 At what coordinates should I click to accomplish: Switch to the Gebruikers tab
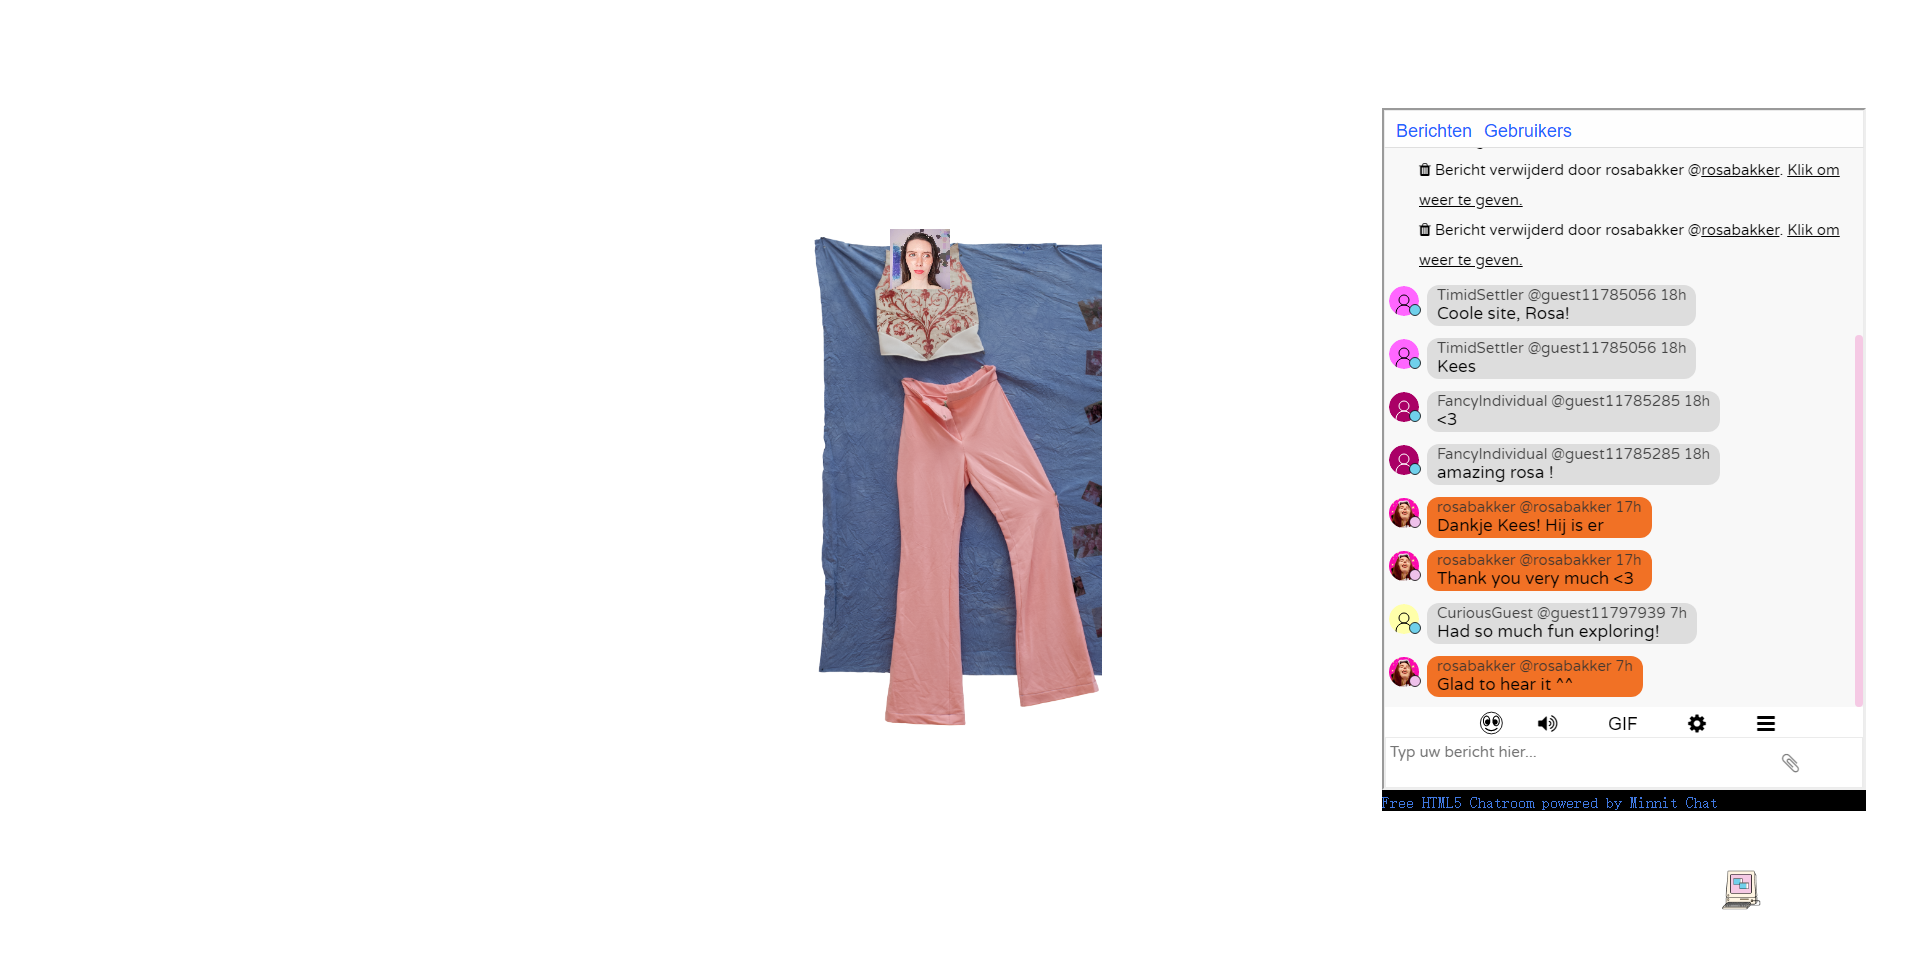(x=1527, y=131)
